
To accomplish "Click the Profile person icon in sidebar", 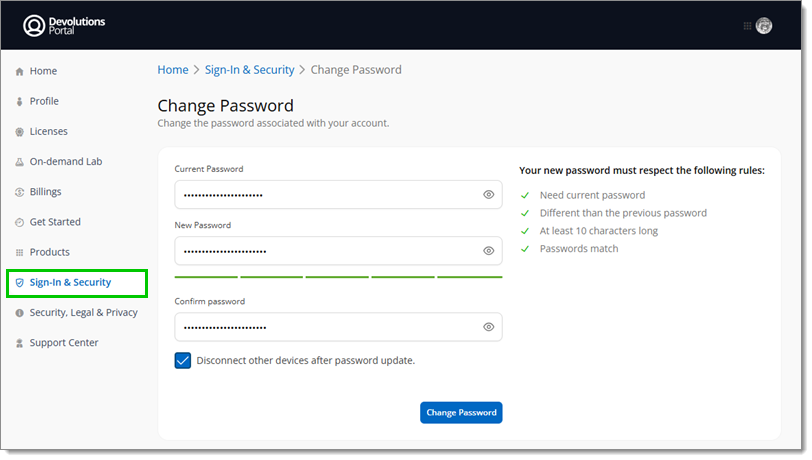I will [20, 102].
